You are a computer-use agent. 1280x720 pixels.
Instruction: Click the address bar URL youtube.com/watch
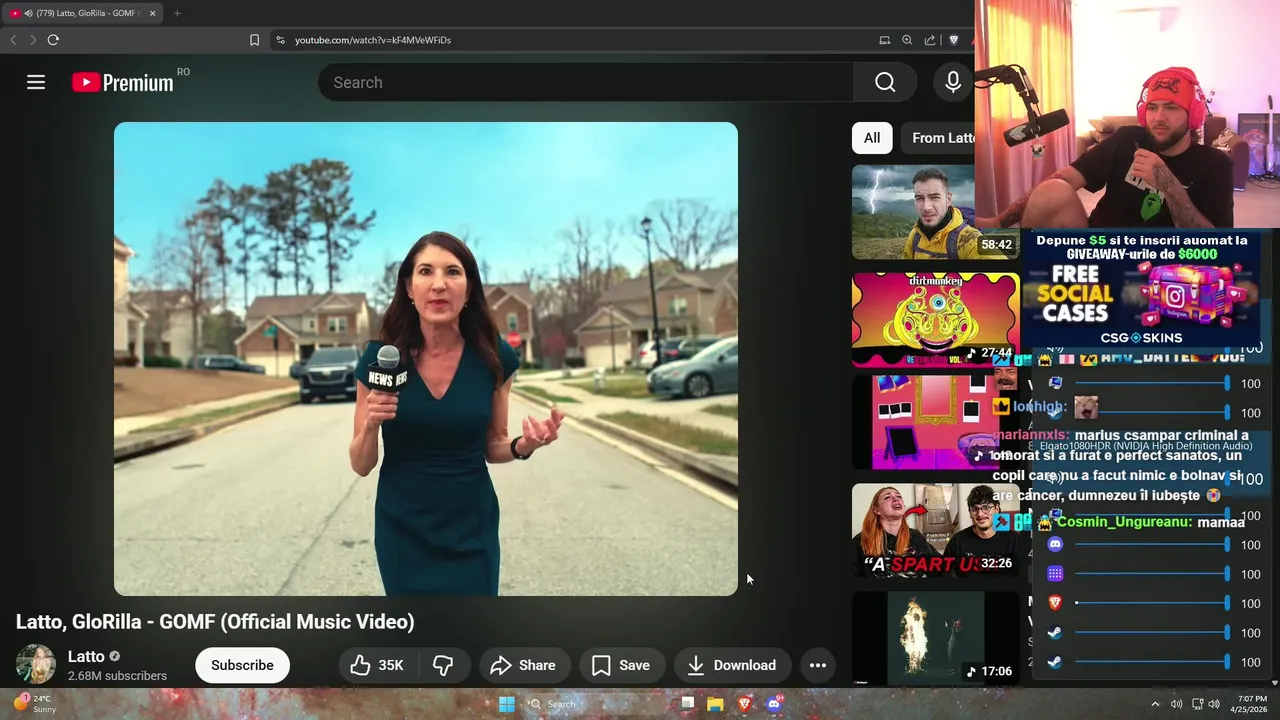[373, 40]
